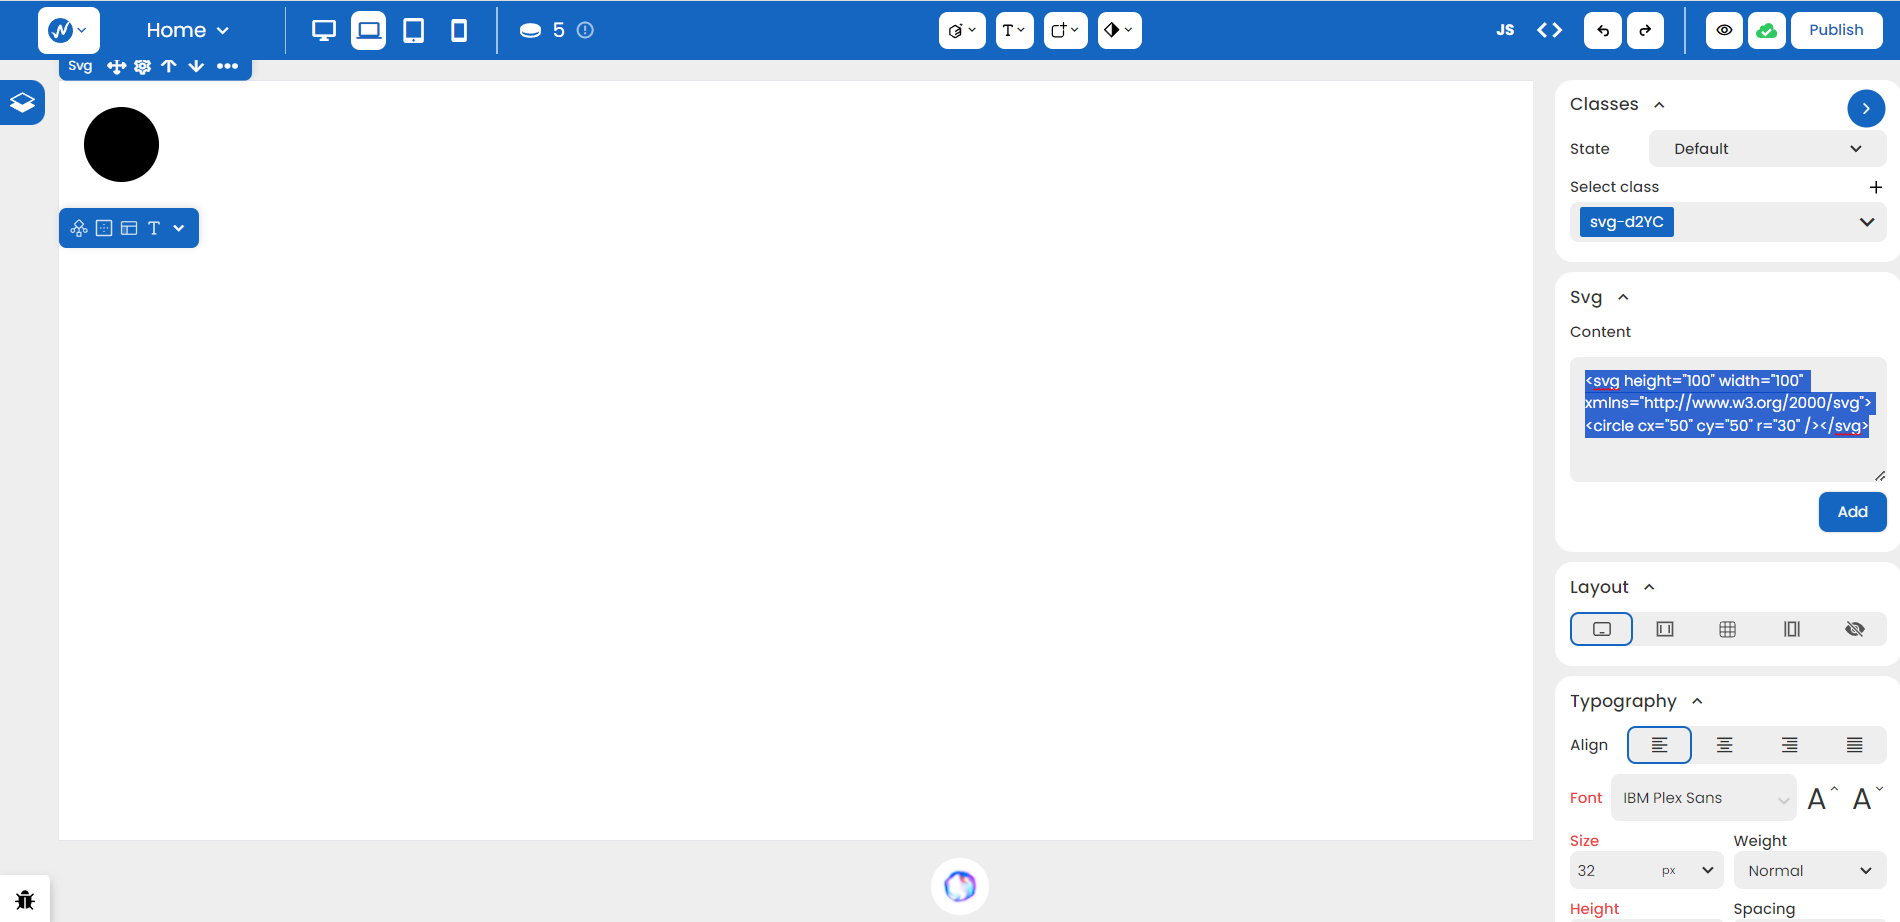This screenshot has width=1900, height=922.
Task: Switch to laptop viewport
Action: [369, 30]
